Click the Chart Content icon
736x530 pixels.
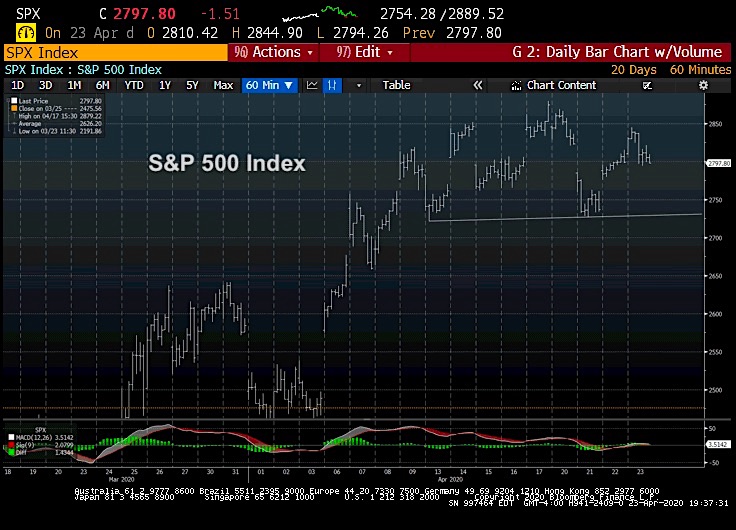click(516, 85)
